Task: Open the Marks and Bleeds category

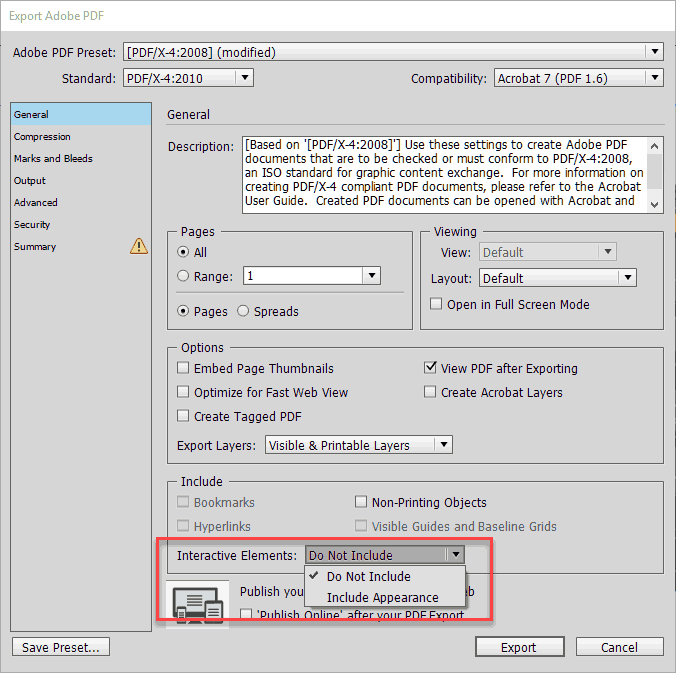Action: point(81,158)
